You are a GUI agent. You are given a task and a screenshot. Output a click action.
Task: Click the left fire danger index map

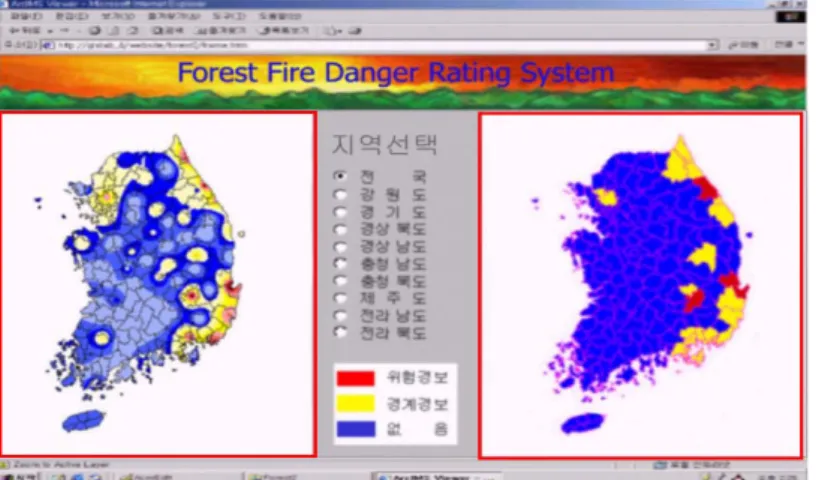click(157, 284)
